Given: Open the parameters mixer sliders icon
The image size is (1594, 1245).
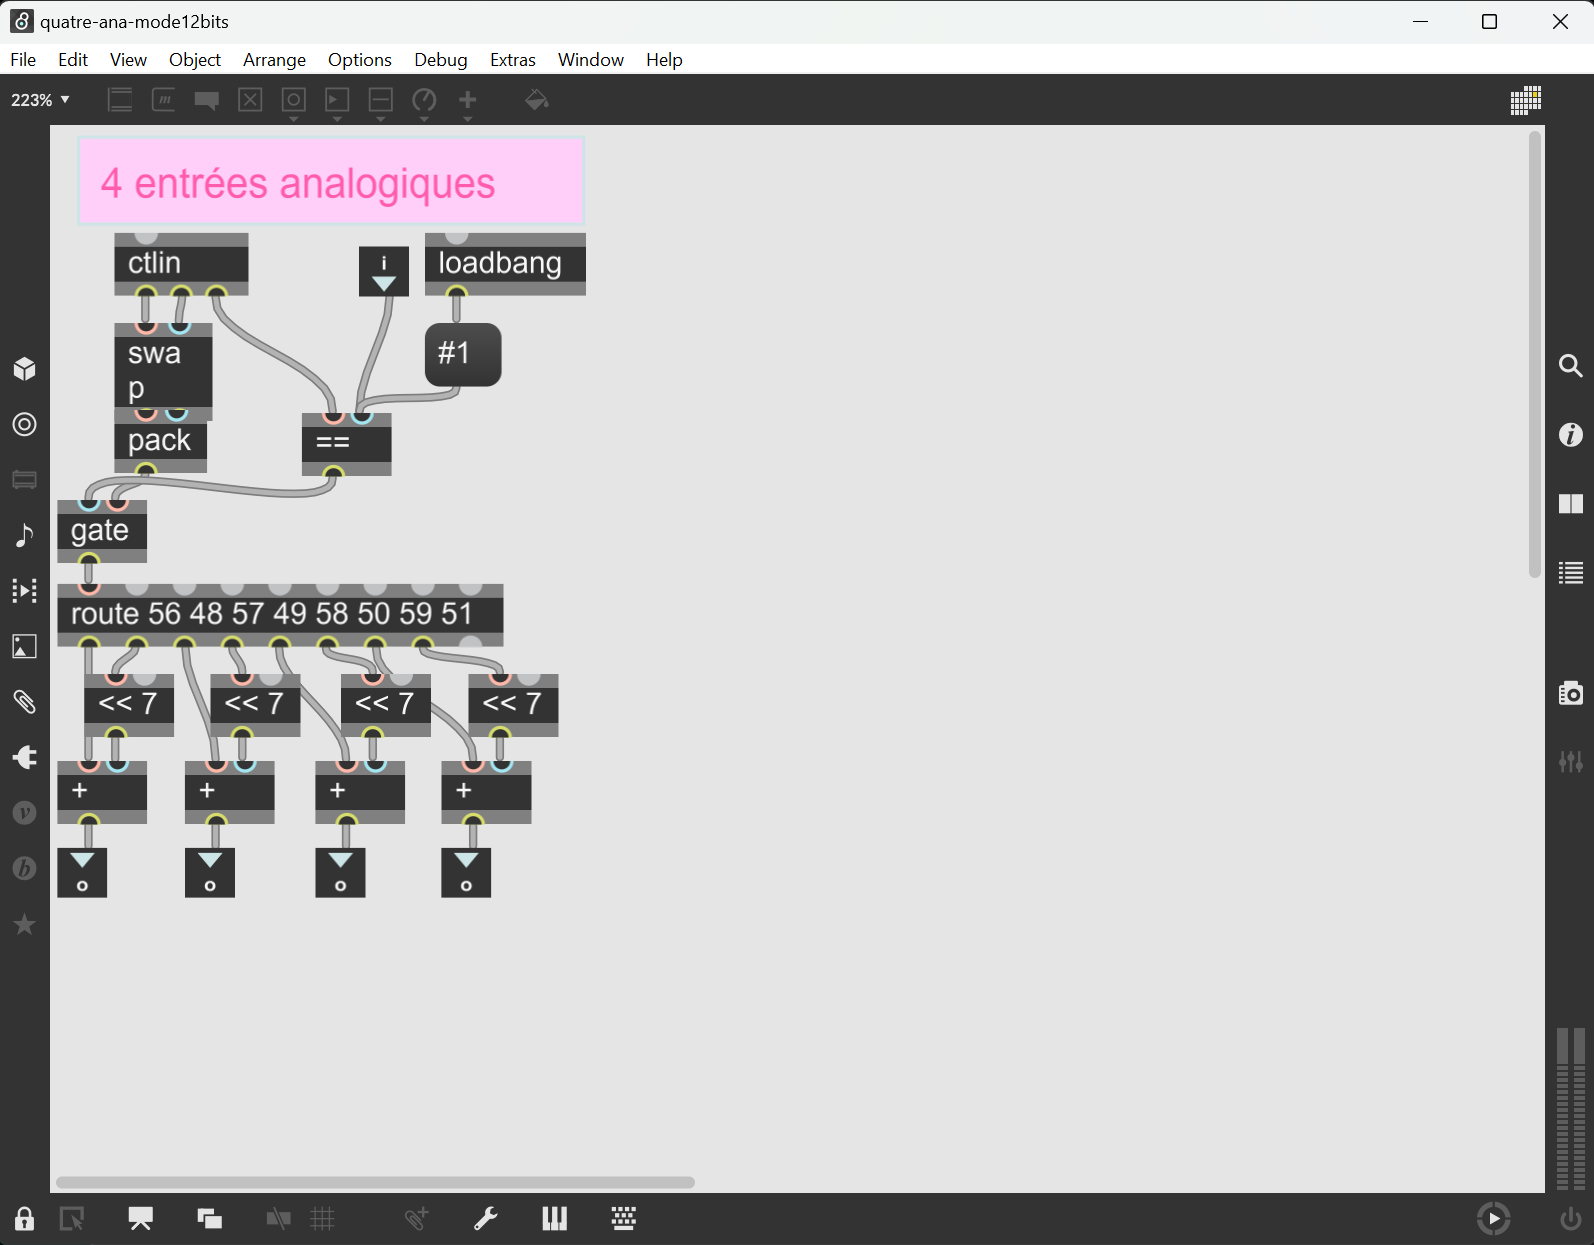Looking at the screenshot, I should 1571,761.
